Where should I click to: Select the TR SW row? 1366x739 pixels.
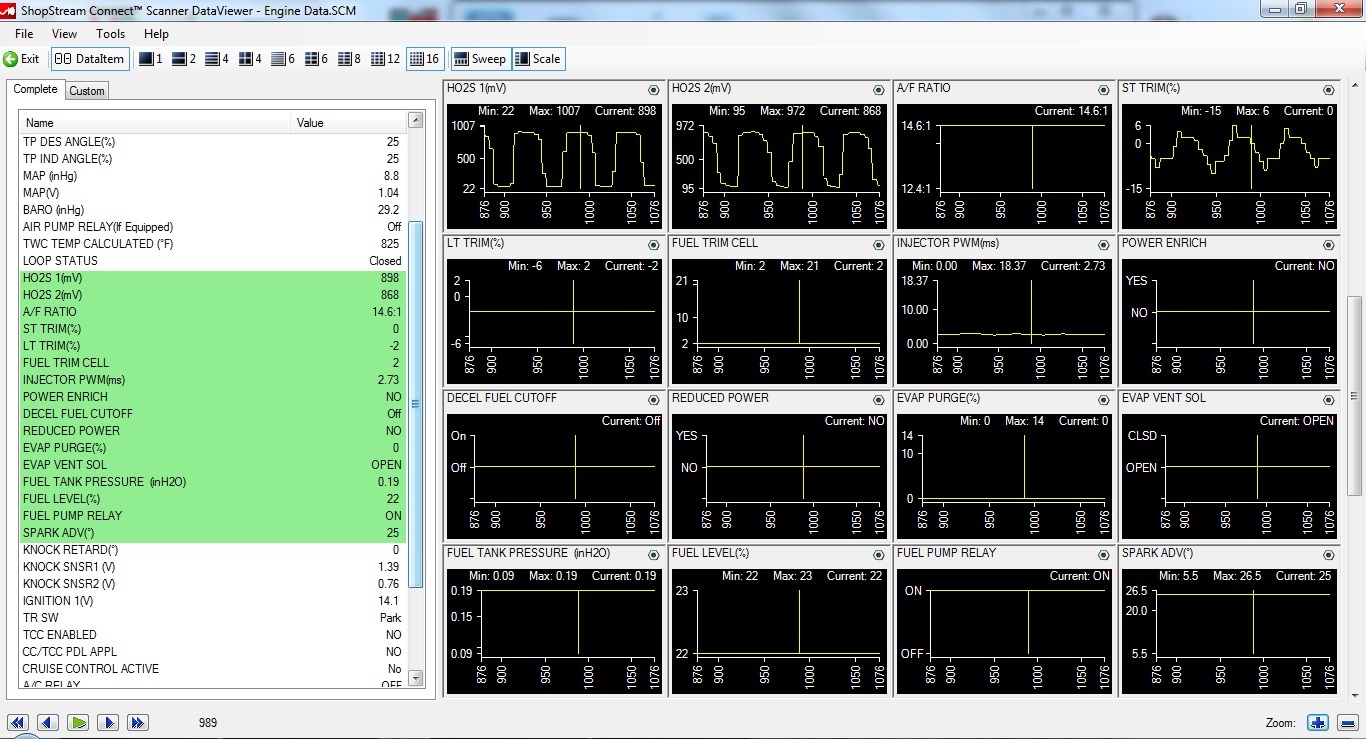click(213, 618)
